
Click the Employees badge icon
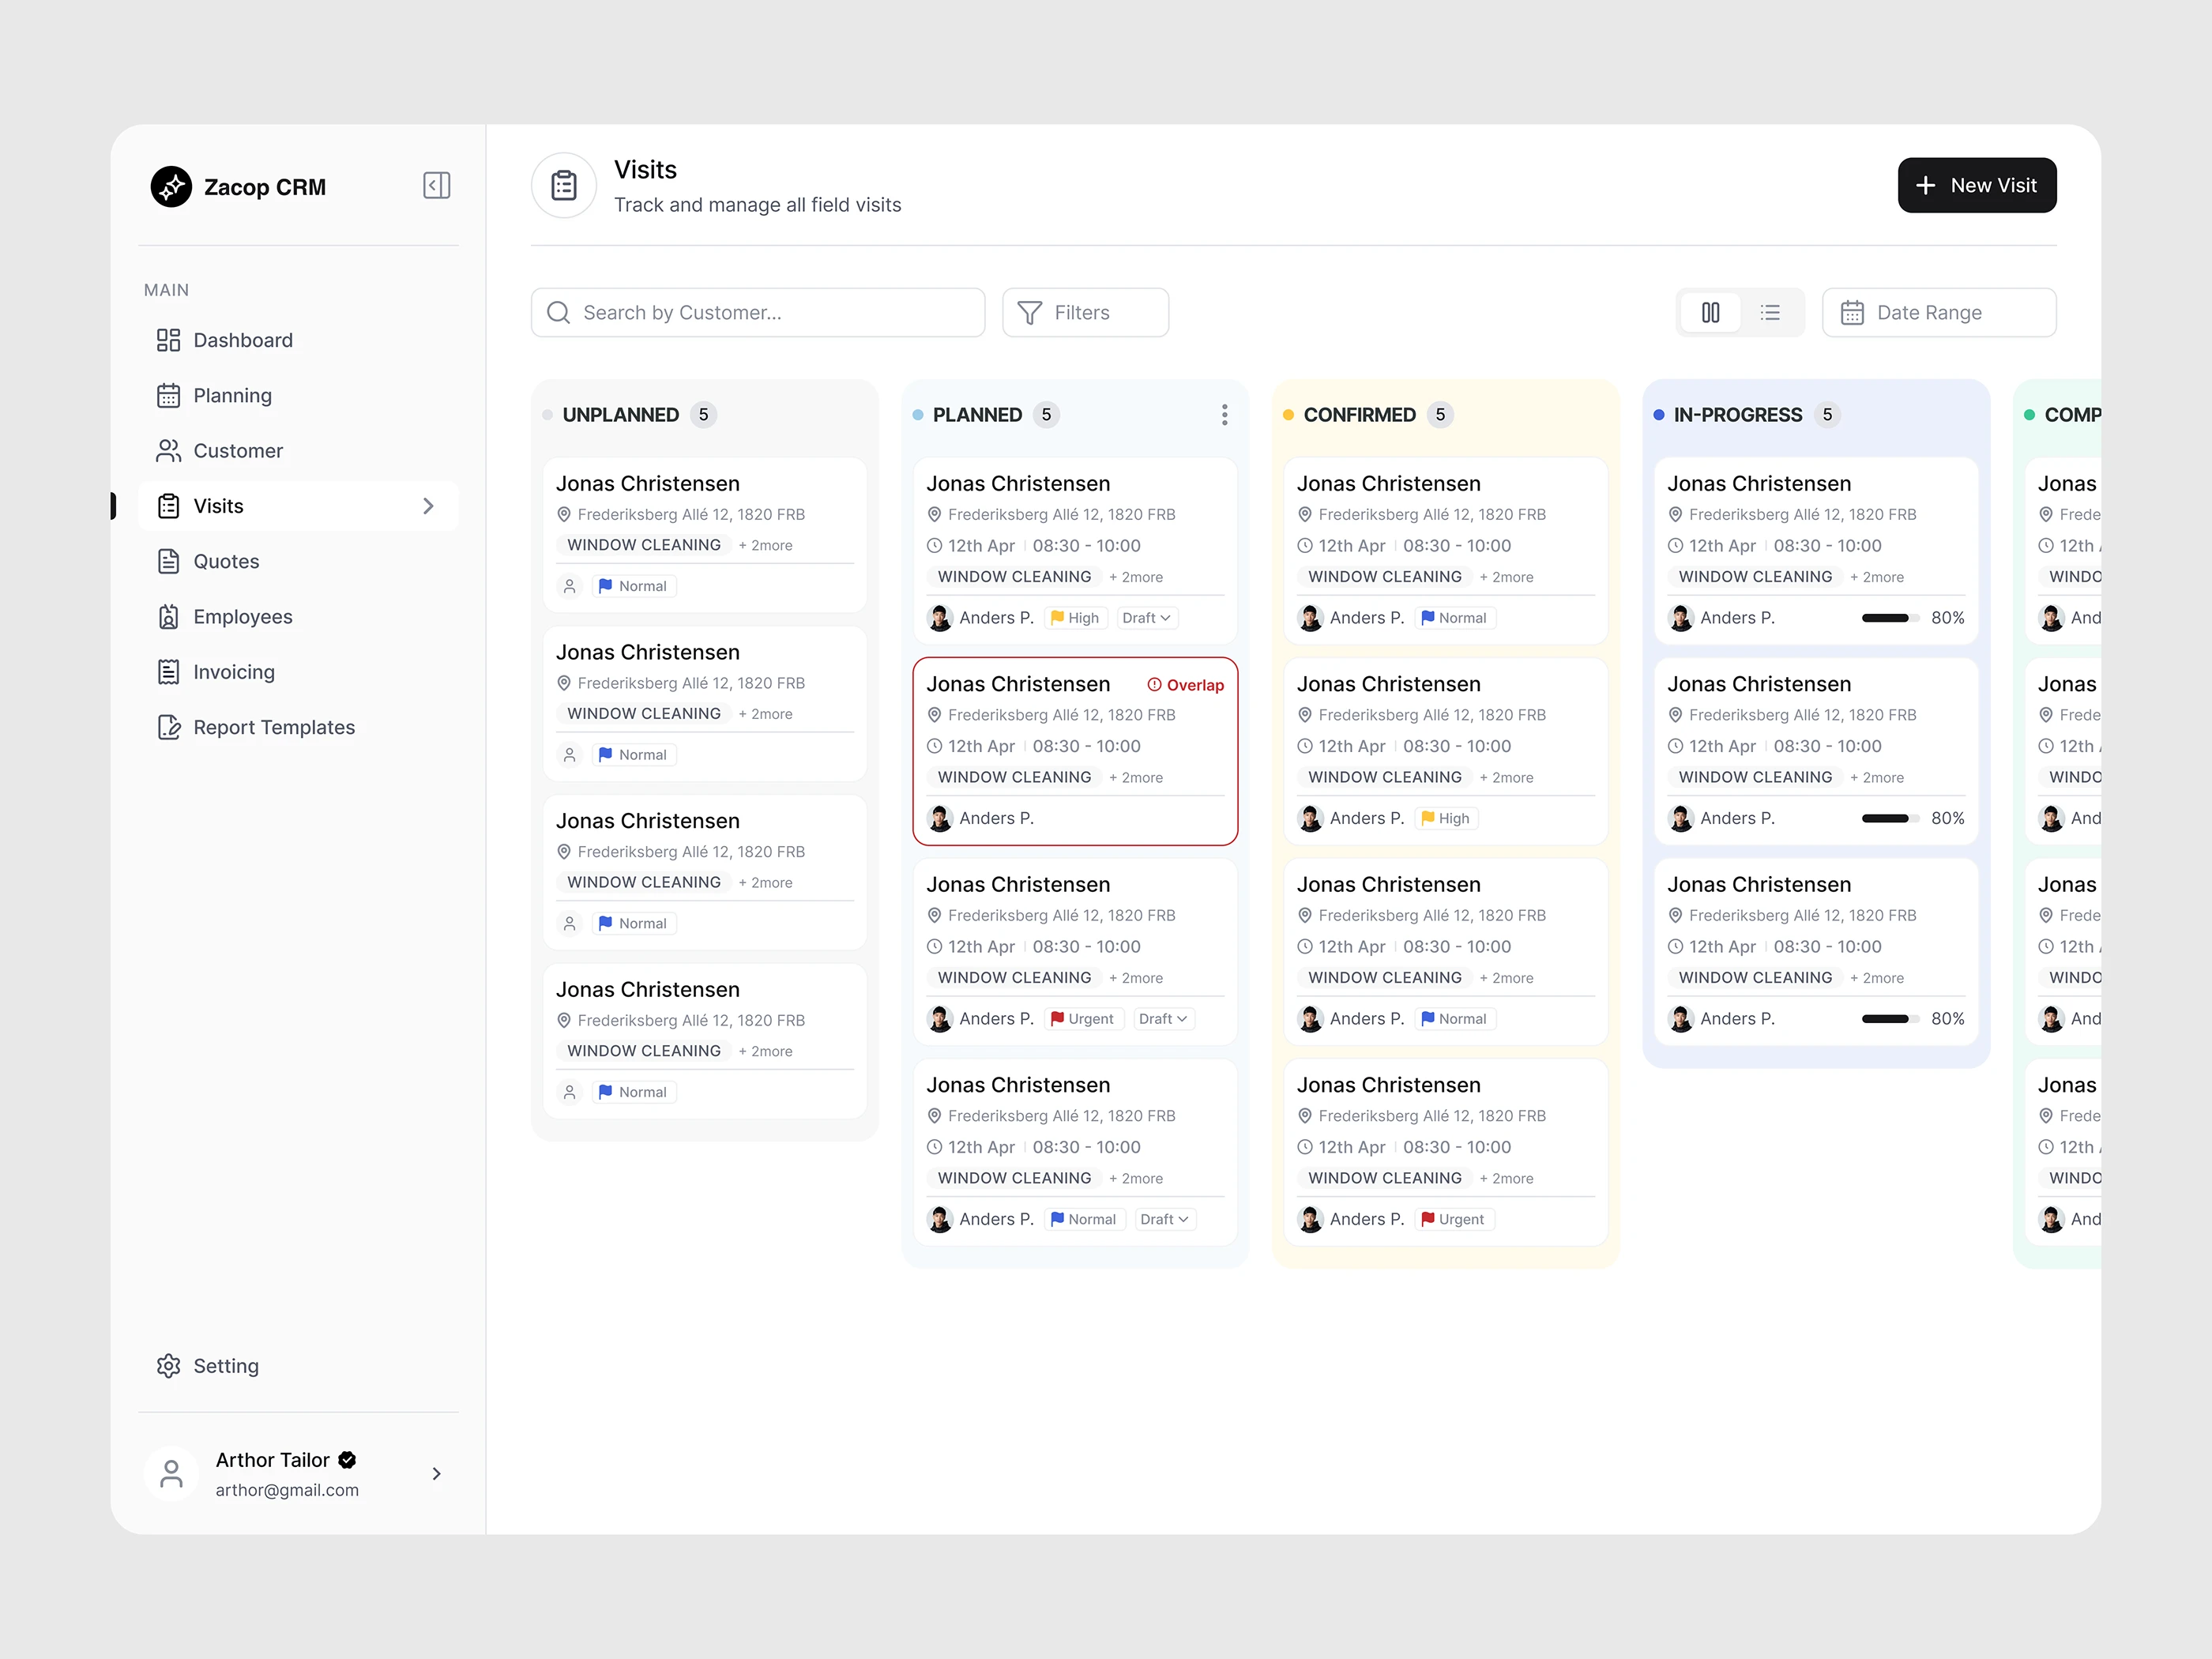(x=168, y=617)
